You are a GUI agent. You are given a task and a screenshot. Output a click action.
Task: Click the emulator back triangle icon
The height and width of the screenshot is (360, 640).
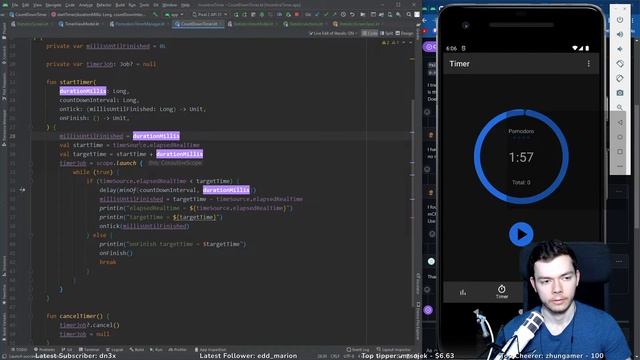(620, 122)
